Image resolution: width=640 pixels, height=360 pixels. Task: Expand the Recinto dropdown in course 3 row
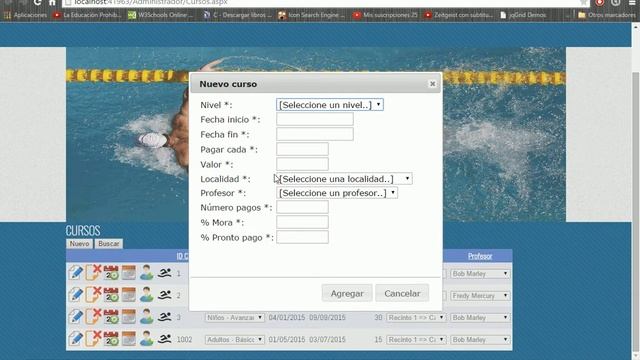point(416,318)
